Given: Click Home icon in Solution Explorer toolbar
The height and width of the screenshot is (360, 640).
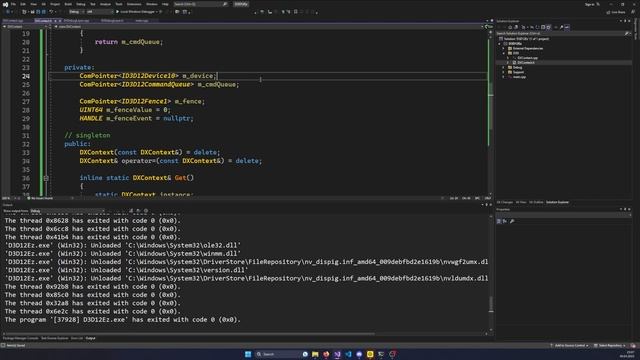Looking at the screenshot, I should (x=510, y=27).
